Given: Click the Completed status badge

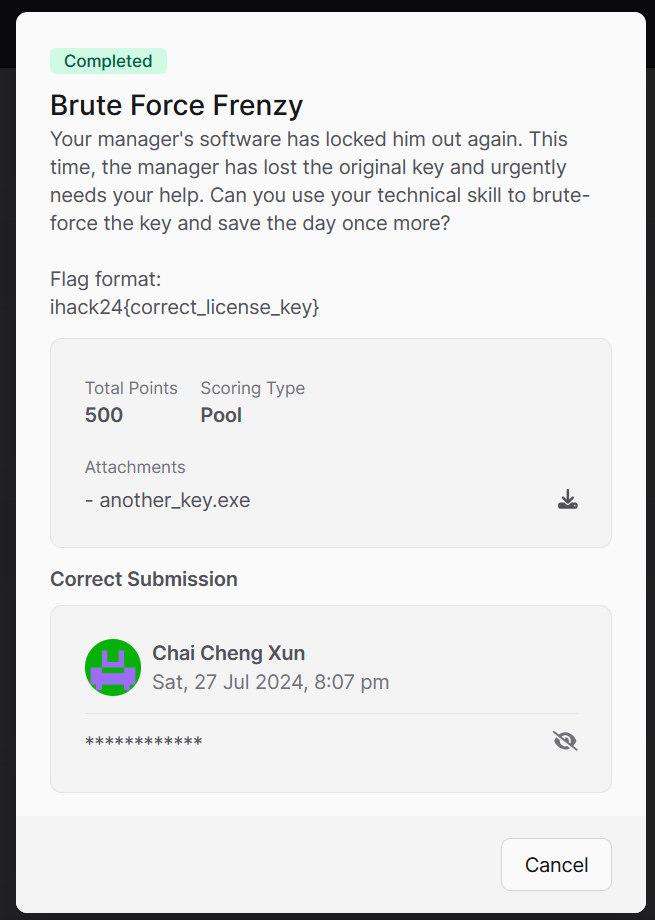Looking at the screenshot, I should coord(109,61).
